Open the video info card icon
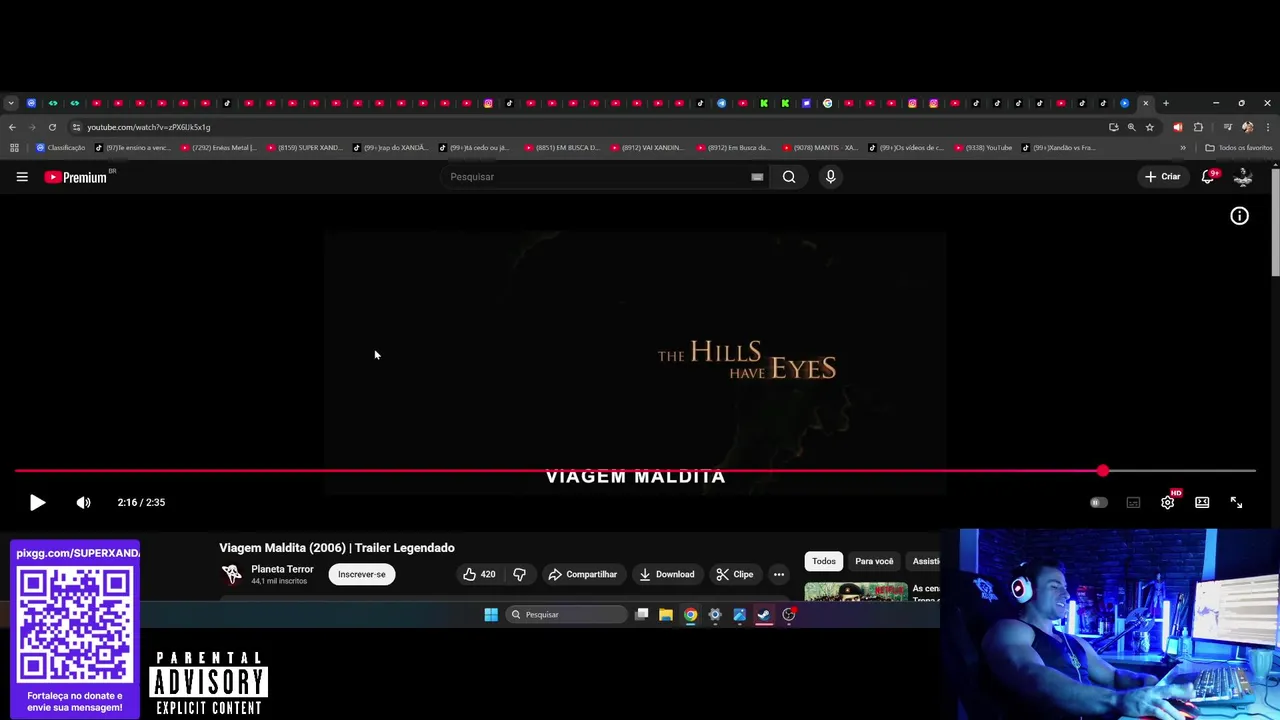This screenshot has width=1280, height=720. 1239,216
